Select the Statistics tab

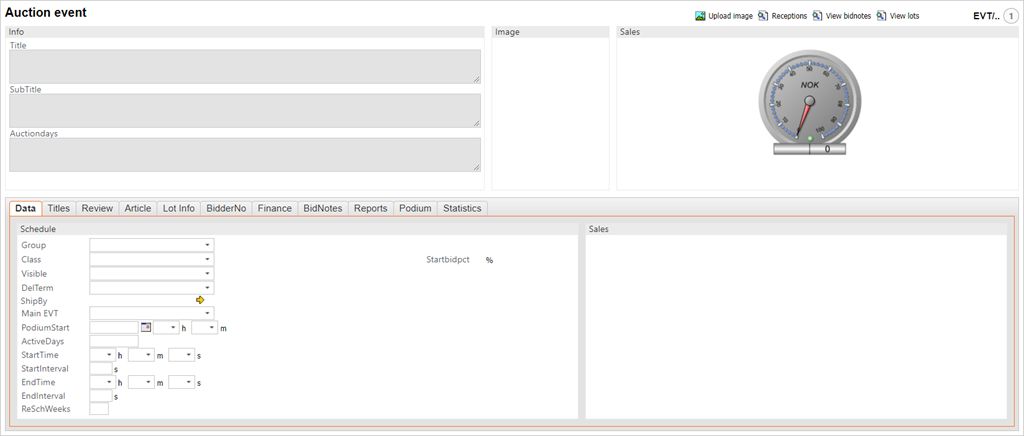pos(462,208)
